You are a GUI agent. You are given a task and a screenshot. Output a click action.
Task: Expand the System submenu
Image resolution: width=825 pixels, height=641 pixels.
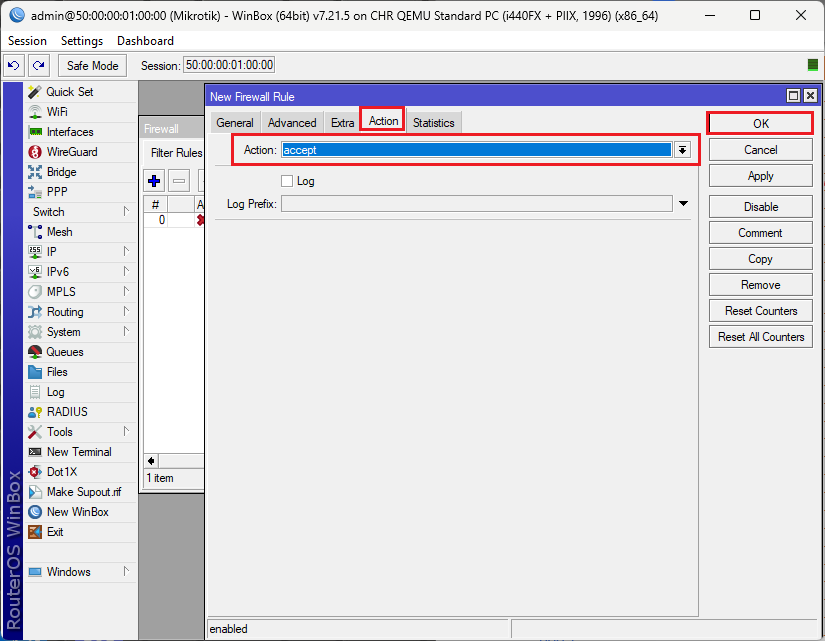click(x=126, y=332)
